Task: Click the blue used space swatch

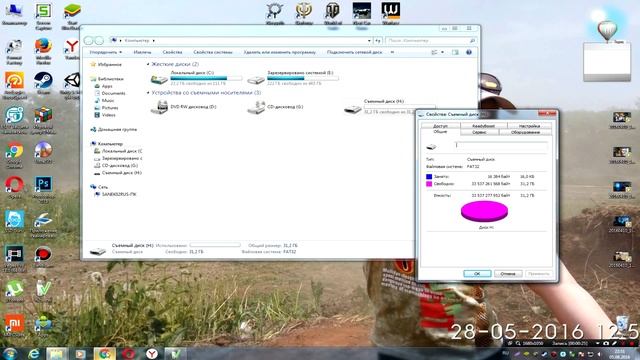Action: pyautogui.click(x=429, y=177)
